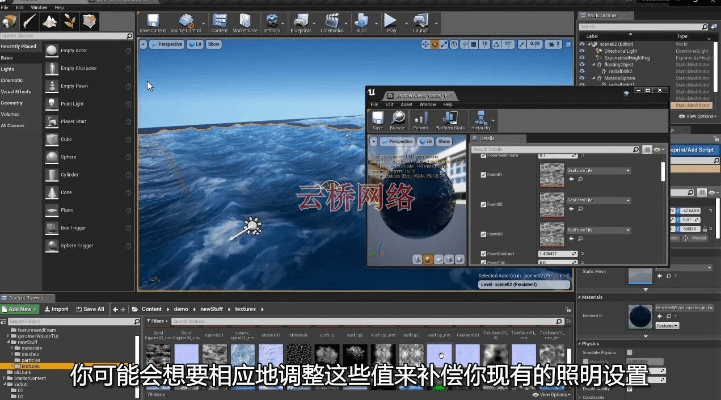Screen dimensions: 721x400
Task: Select the Visual Effects category in Place panel
Action: (x=16, y=91)
